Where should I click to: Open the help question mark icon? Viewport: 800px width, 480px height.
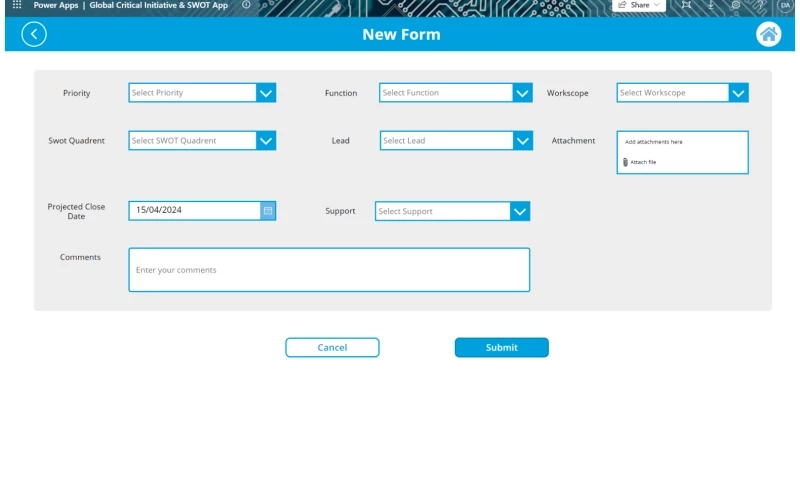pos(761,5)
